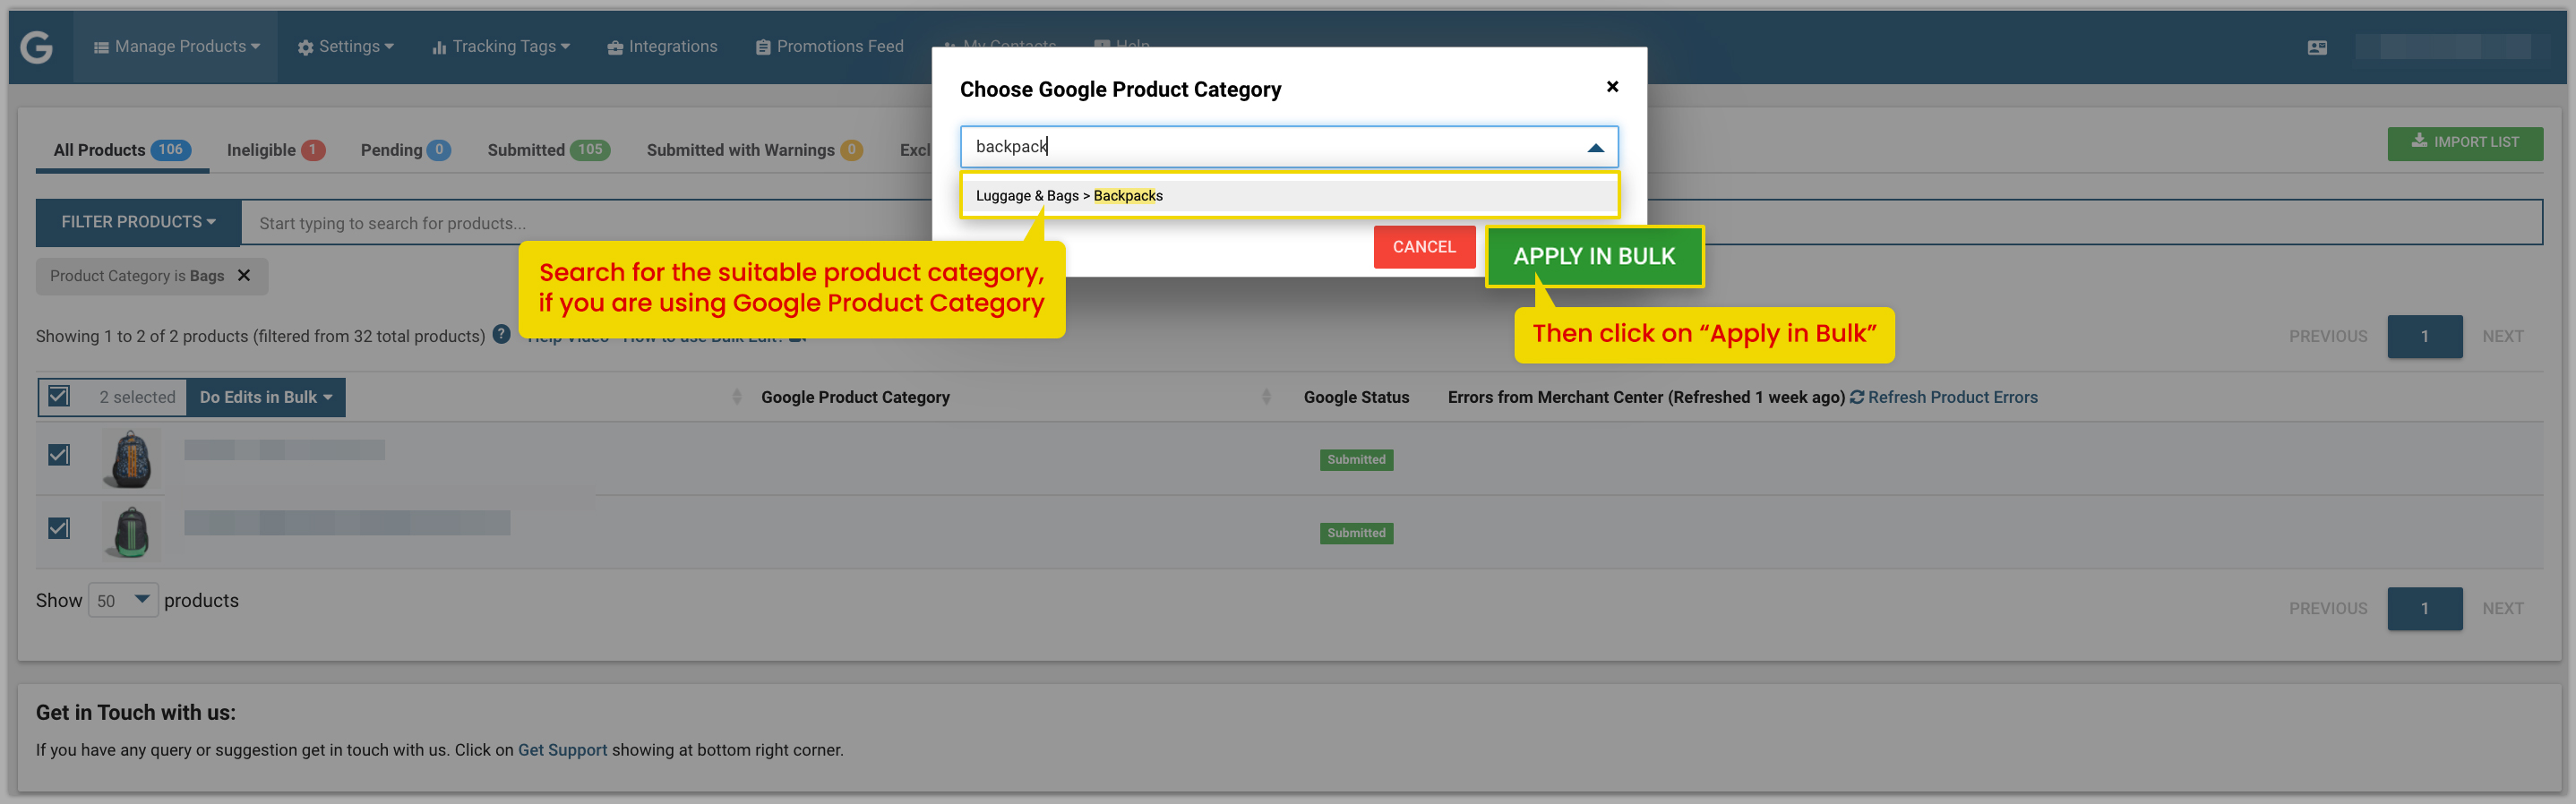Uncheck the green backpack product checkbox

[x=59, y=528]
